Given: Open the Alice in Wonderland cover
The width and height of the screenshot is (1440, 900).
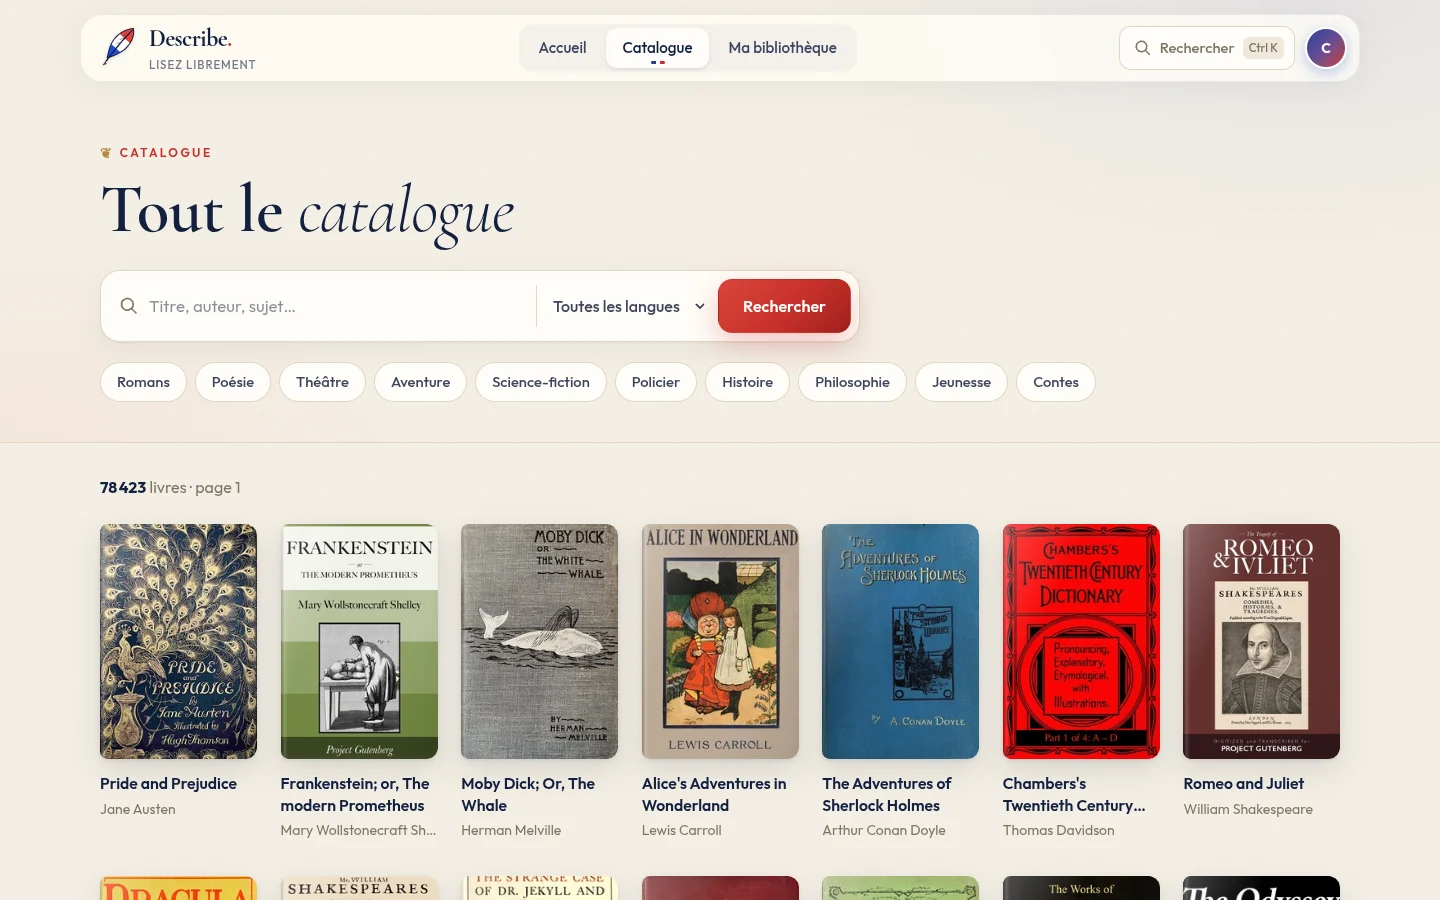Looking at the screenshot, I should 720,641.
